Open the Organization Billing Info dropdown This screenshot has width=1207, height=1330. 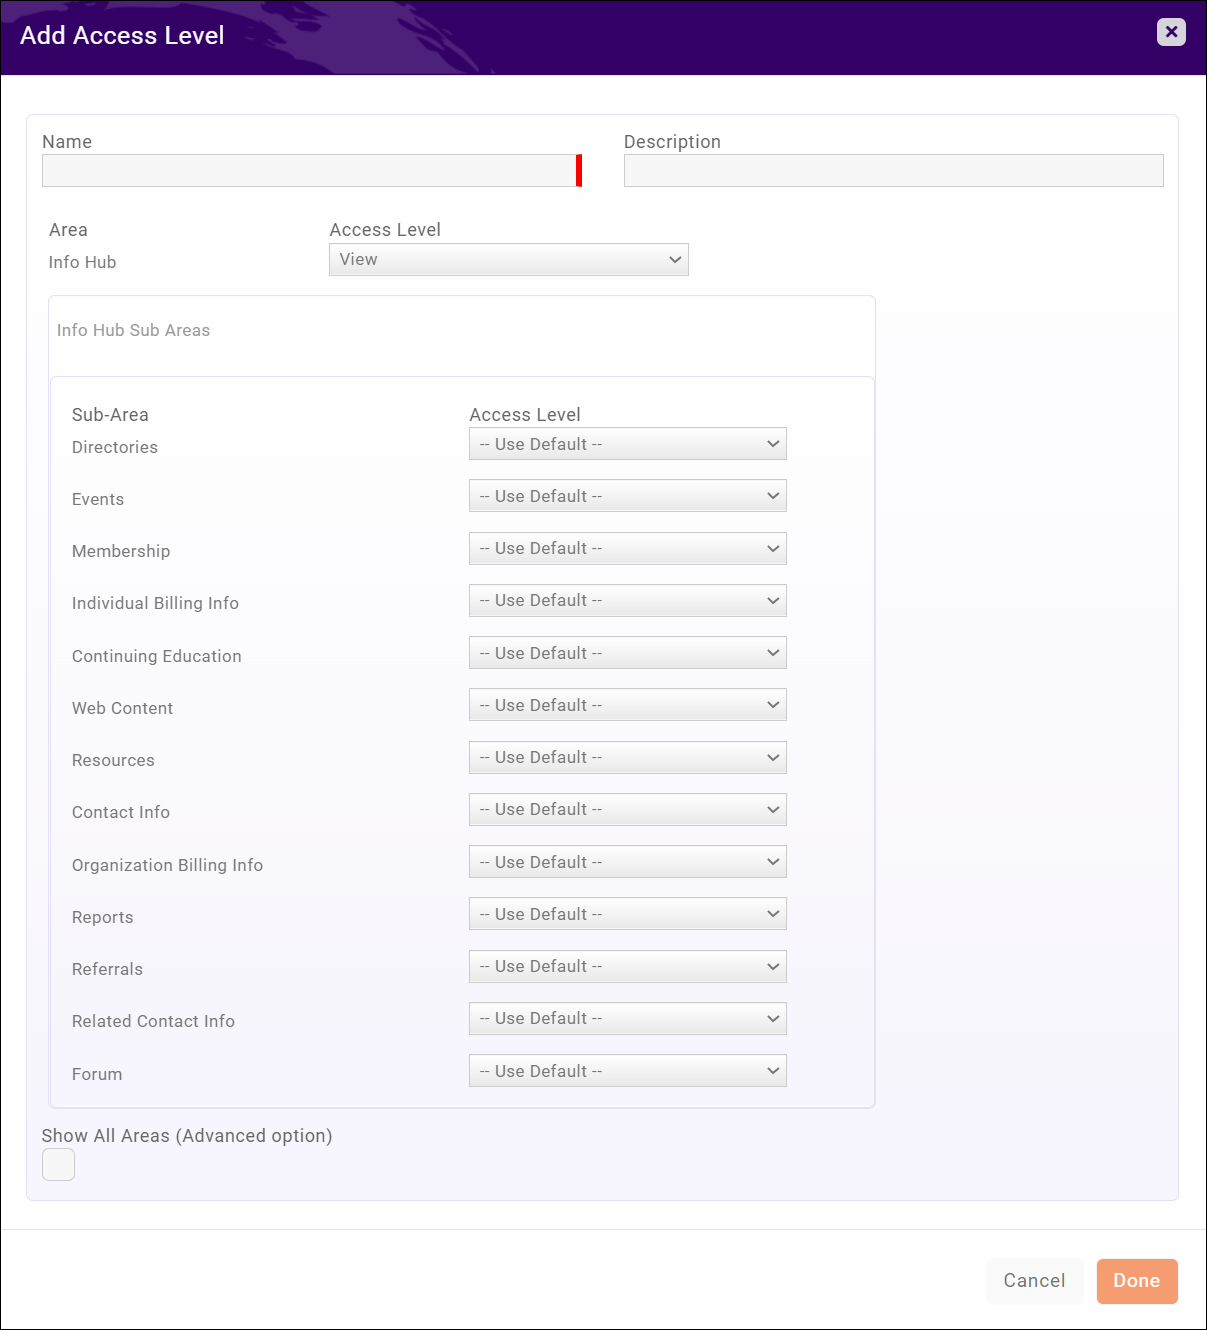click(x=627, y=861)
